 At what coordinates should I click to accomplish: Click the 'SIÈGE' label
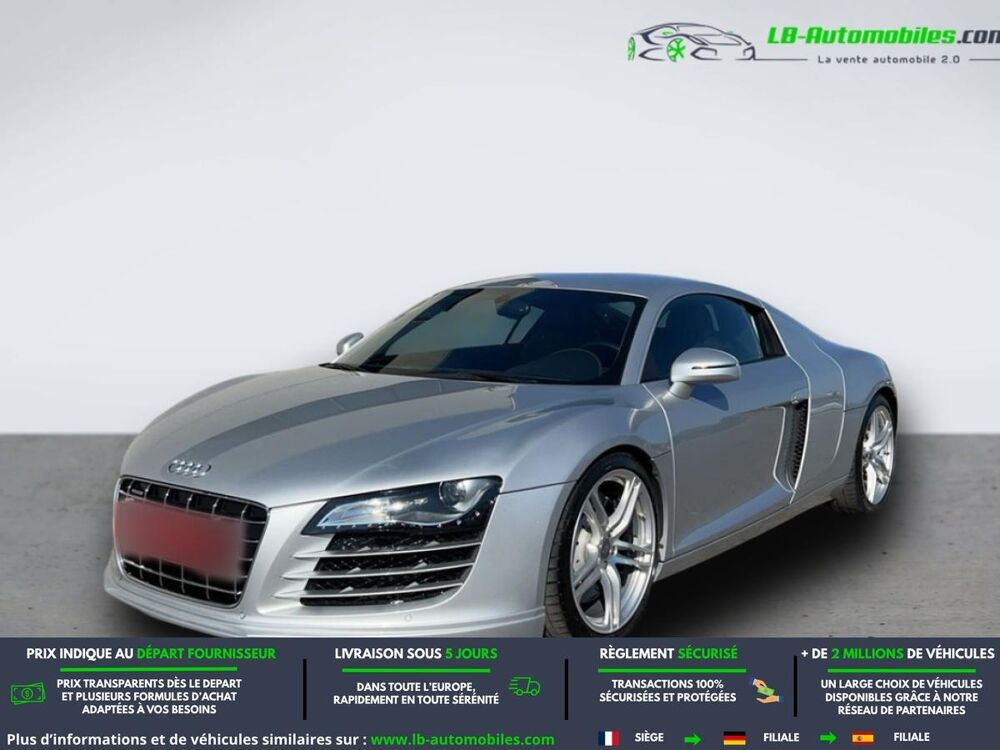coord(649,737)
